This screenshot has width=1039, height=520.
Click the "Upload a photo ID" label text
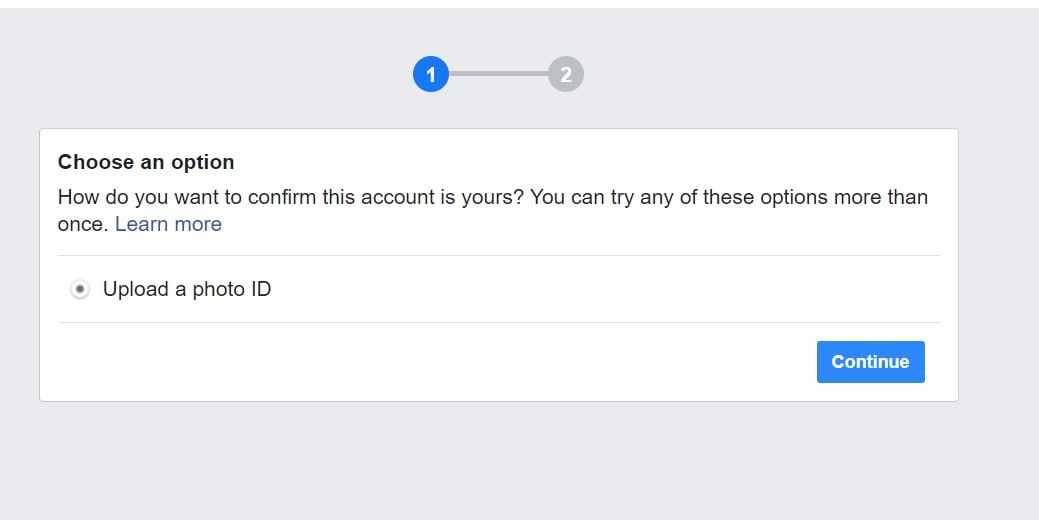point(186,289)
